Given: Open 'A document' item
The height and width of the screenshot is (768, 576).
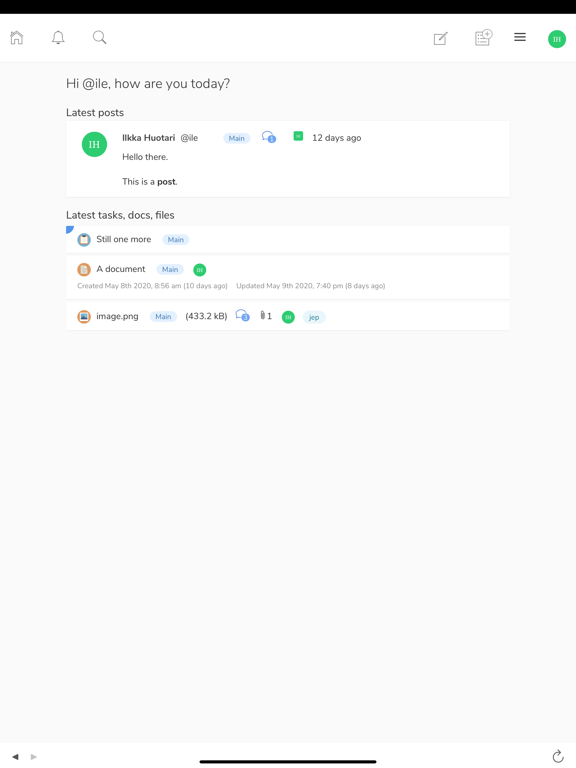Looking at the screenshot, I should point(120,269).
